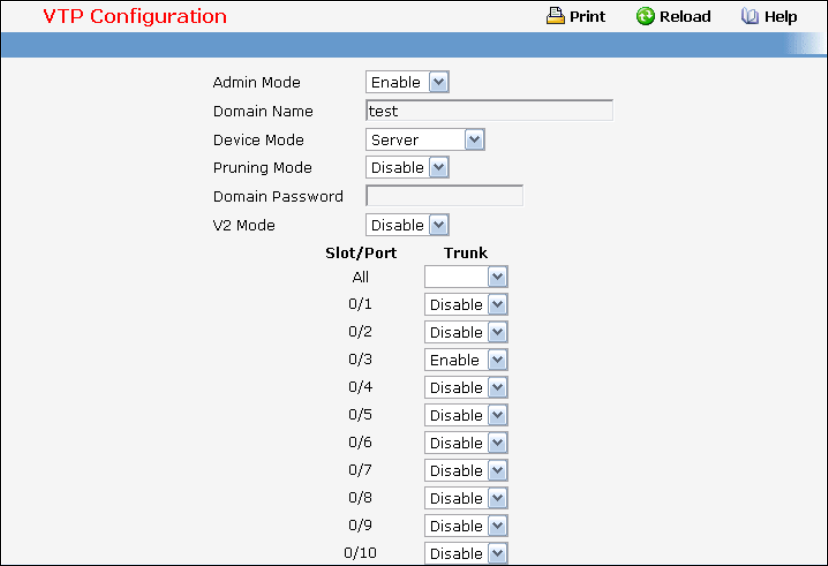
Task: Click the Domain Name label
Action: click(x=263, y=111)
